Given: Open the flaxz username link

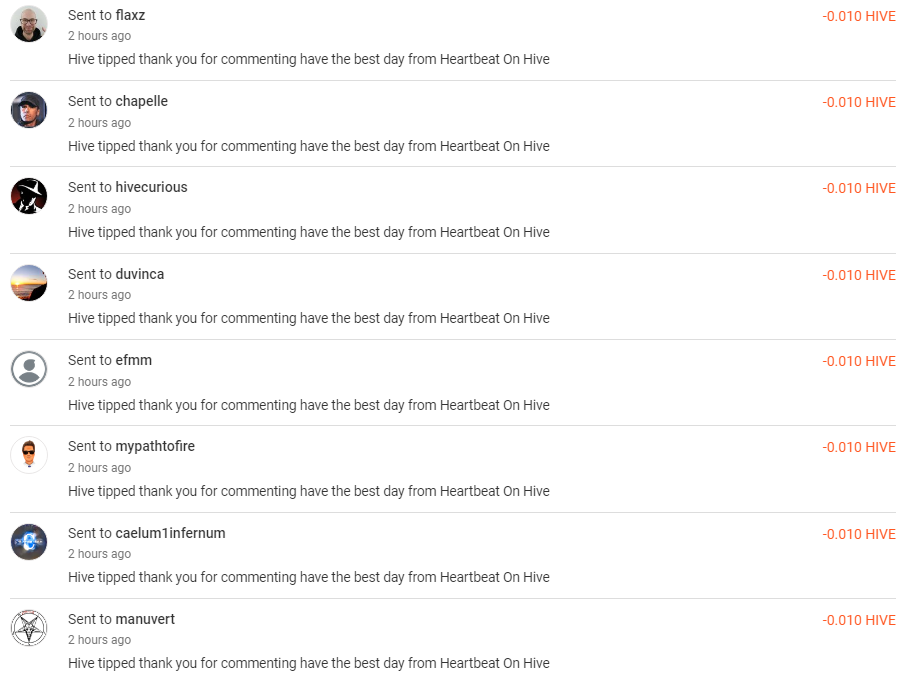Looking at the screenshot, I should click(x=130, y=15).
